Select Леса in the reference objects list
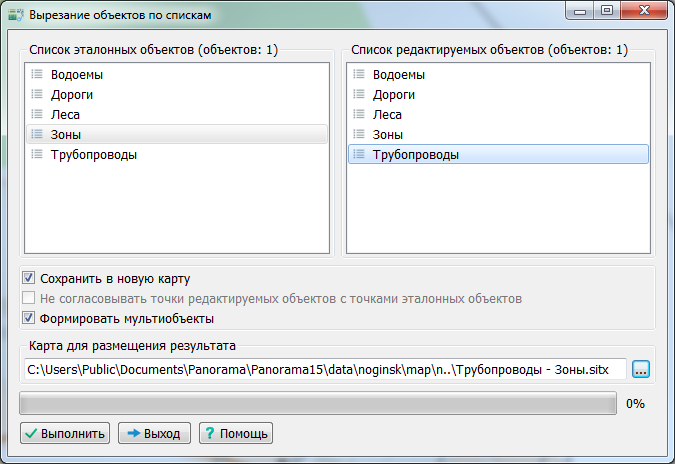The width and height of the screenshot is (675, 464). (66, 114)
